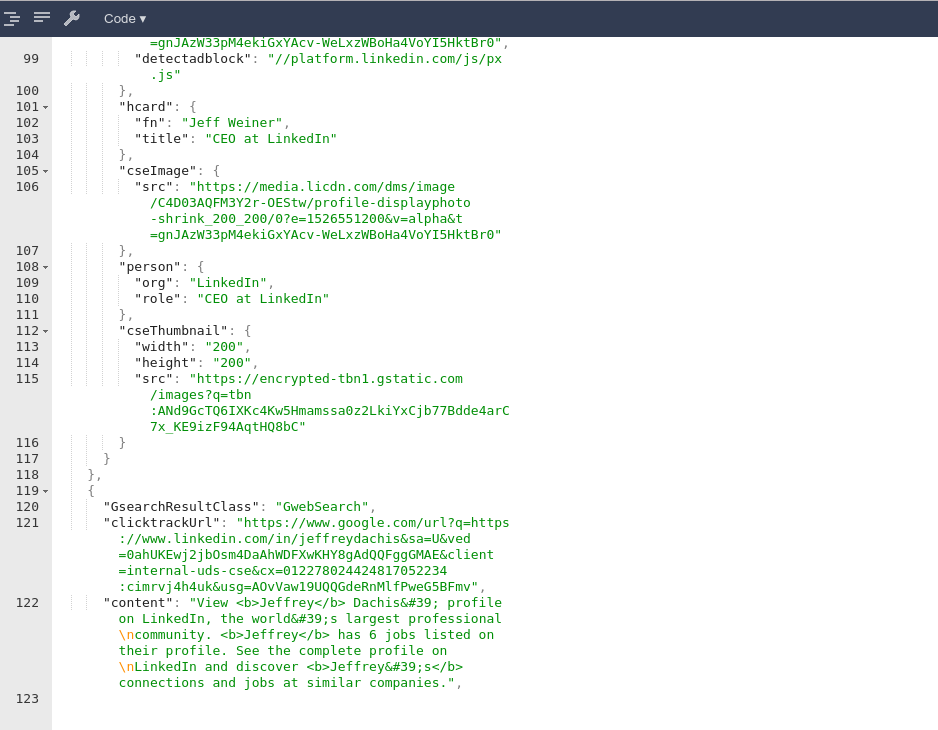Click the platform.linkedin.com/js/px URL value
The width and height of the screenshot is (938, 730).
click(326, 66)
